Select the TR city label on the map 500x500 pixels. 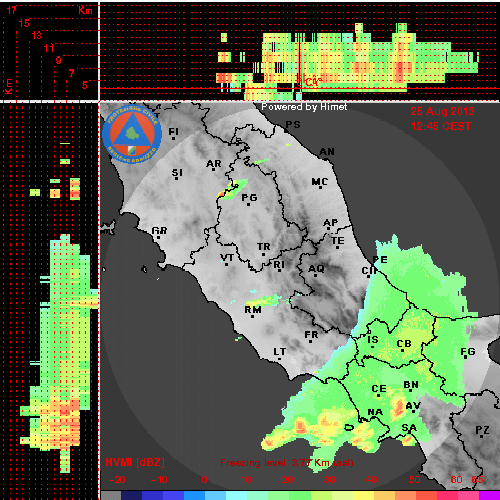click(264, 247)
